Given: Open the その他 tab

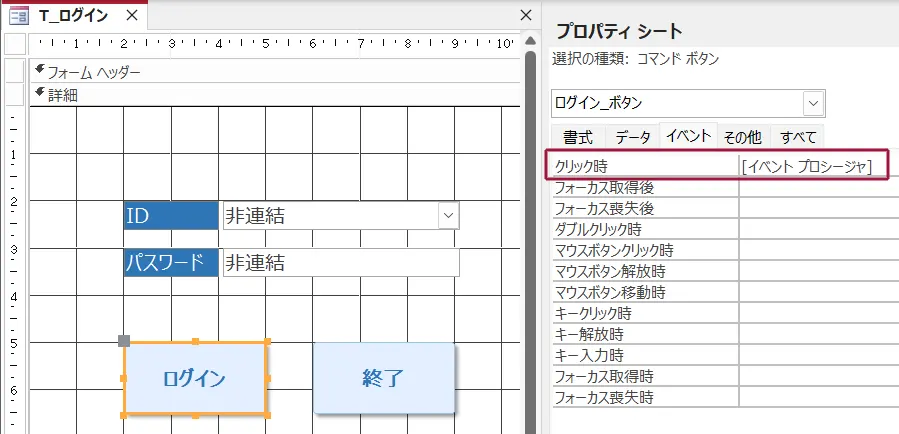Looking at the screenshot, I should tap(743, 137).
